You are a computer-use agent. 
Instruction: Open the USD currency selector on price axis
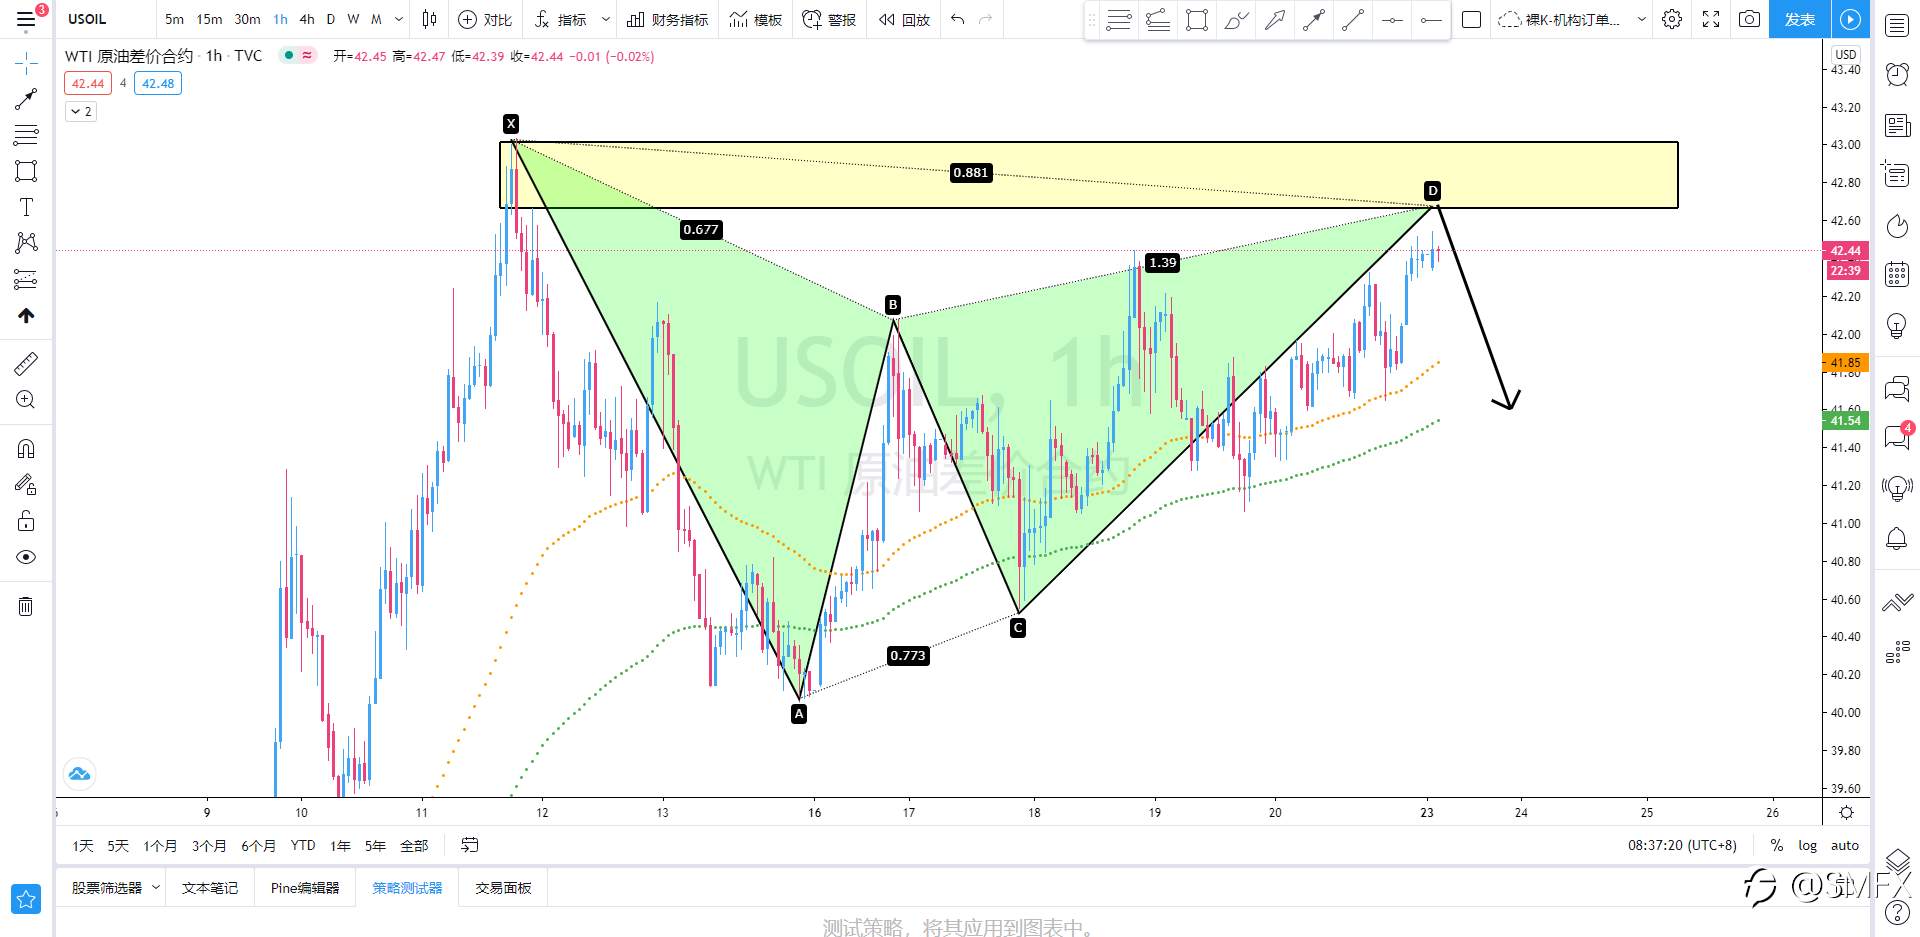click(1845, 54)
